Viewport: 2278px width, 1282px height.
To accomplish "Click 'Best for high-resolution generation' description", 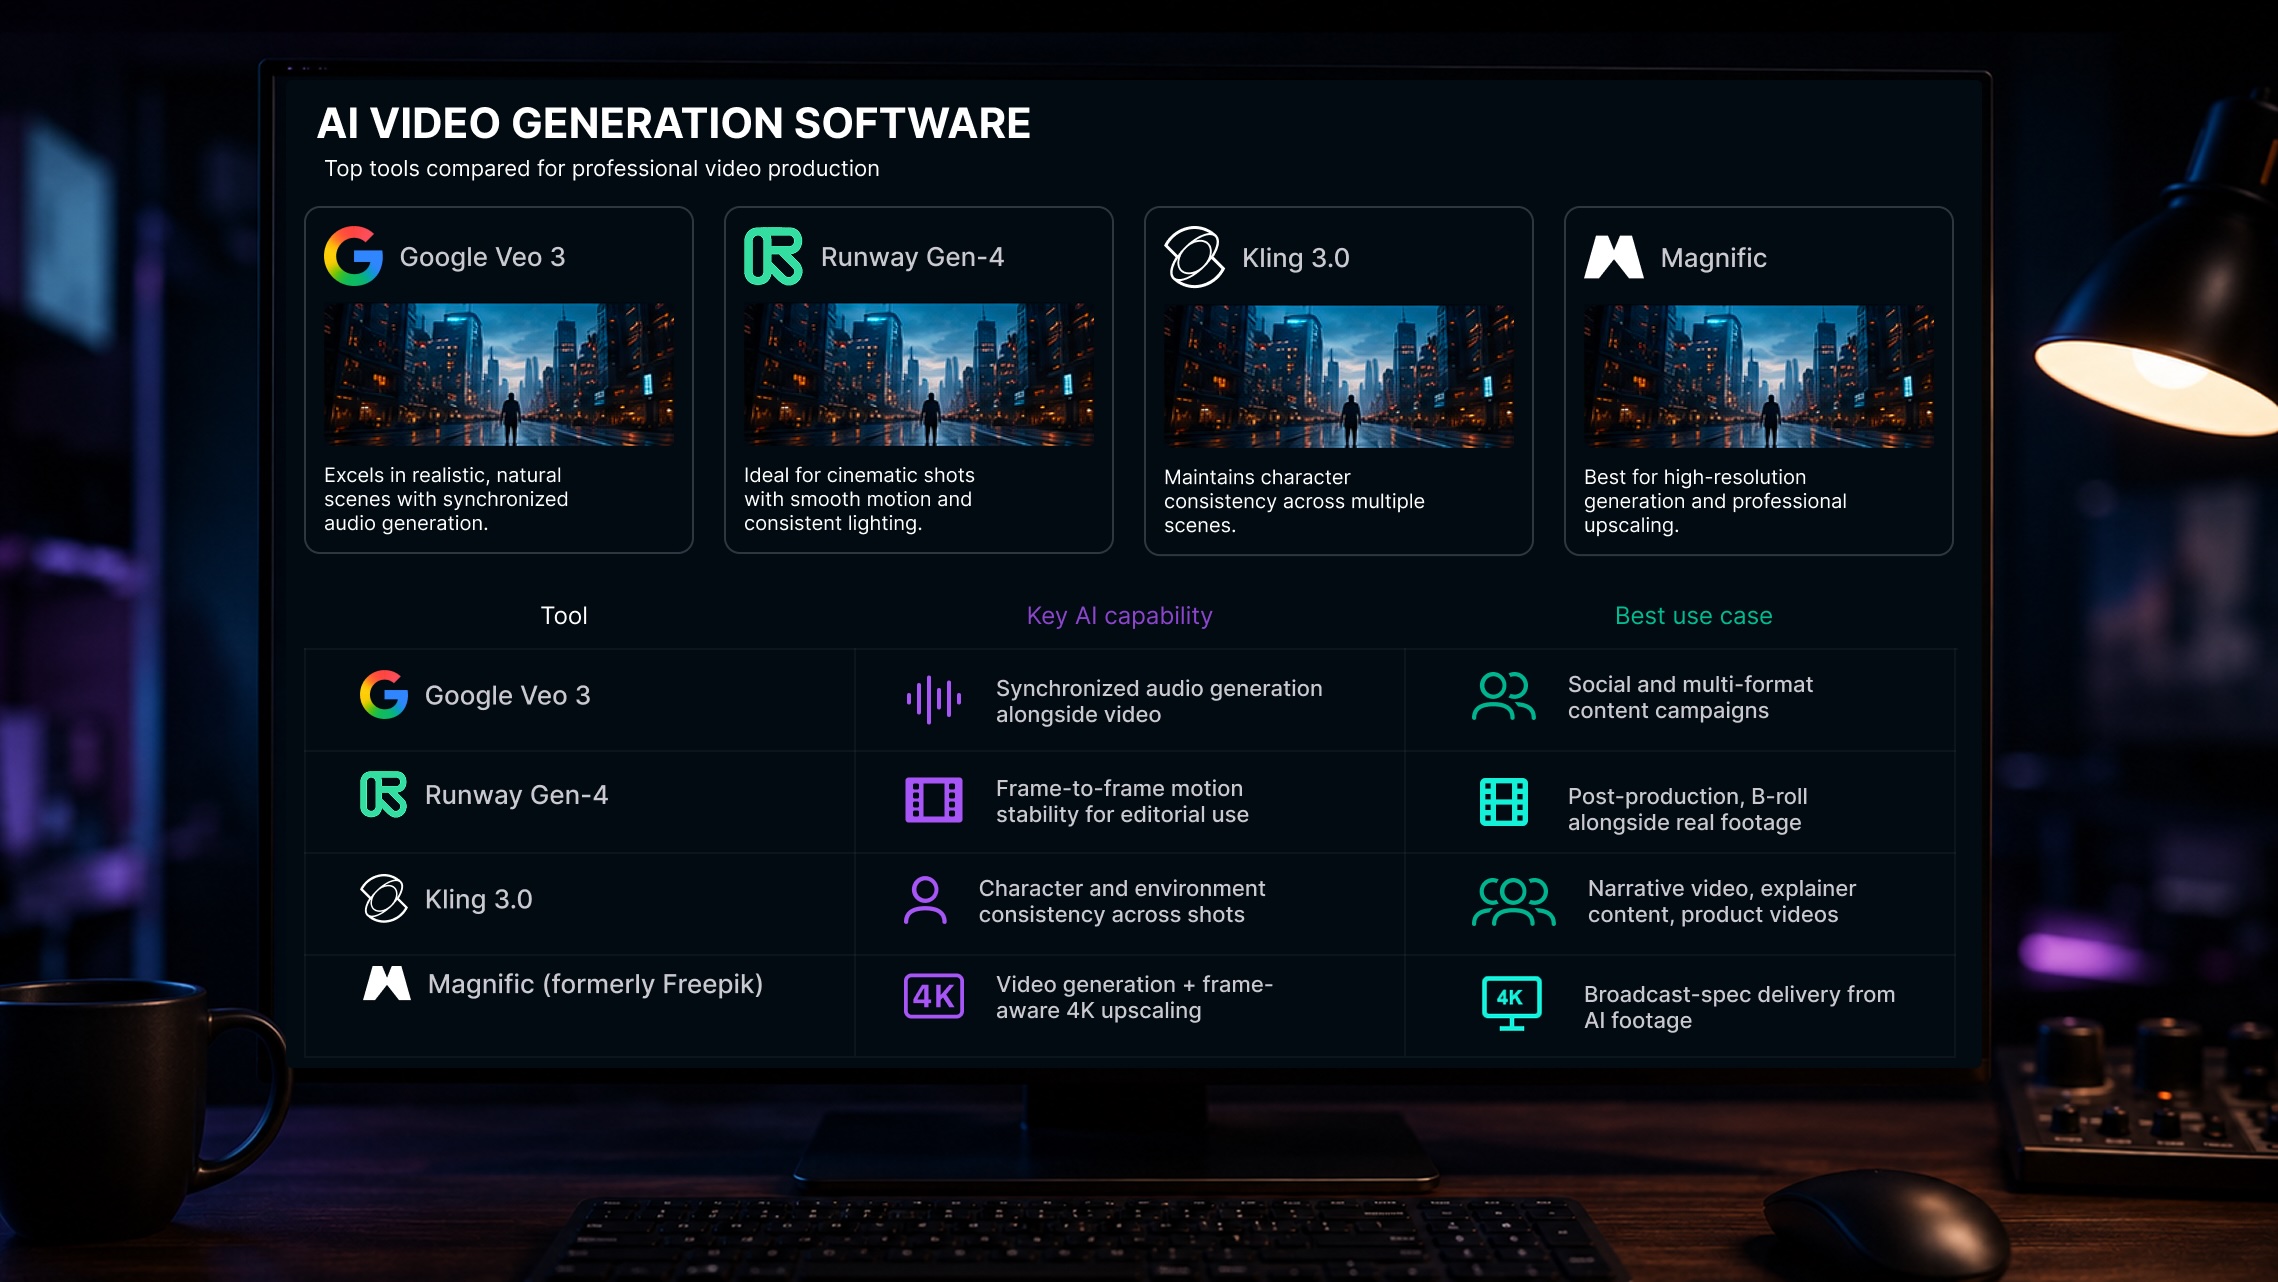I will 1715,501.
